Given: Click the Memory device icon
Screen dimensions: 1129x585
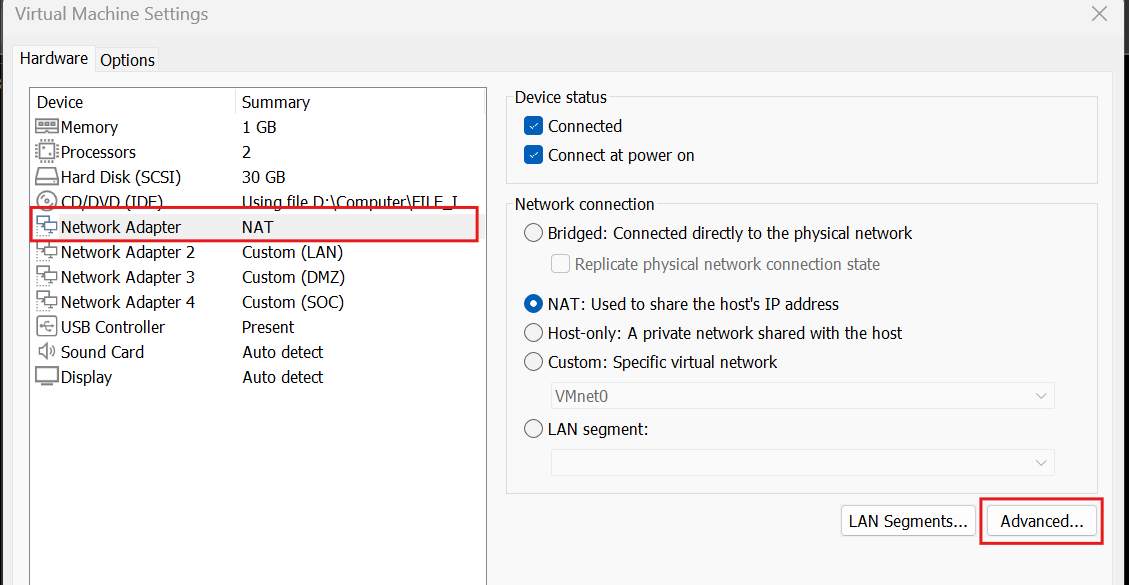Looking at the screenshot, I should (x=47, y=127).
